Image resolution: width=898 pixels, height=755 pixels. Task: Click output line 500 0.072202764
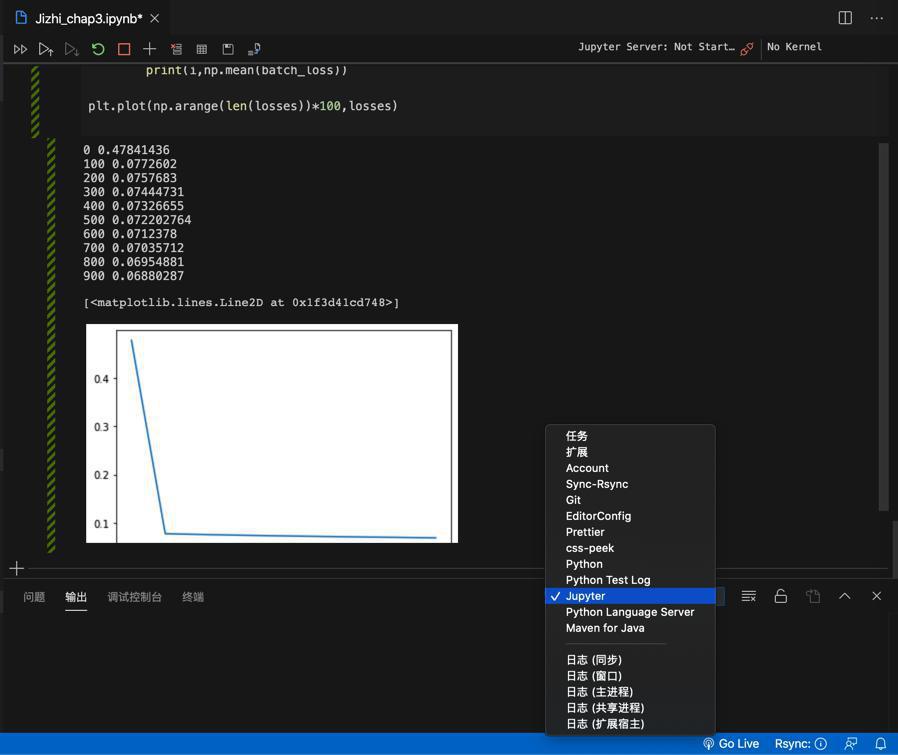coord(137,220)
